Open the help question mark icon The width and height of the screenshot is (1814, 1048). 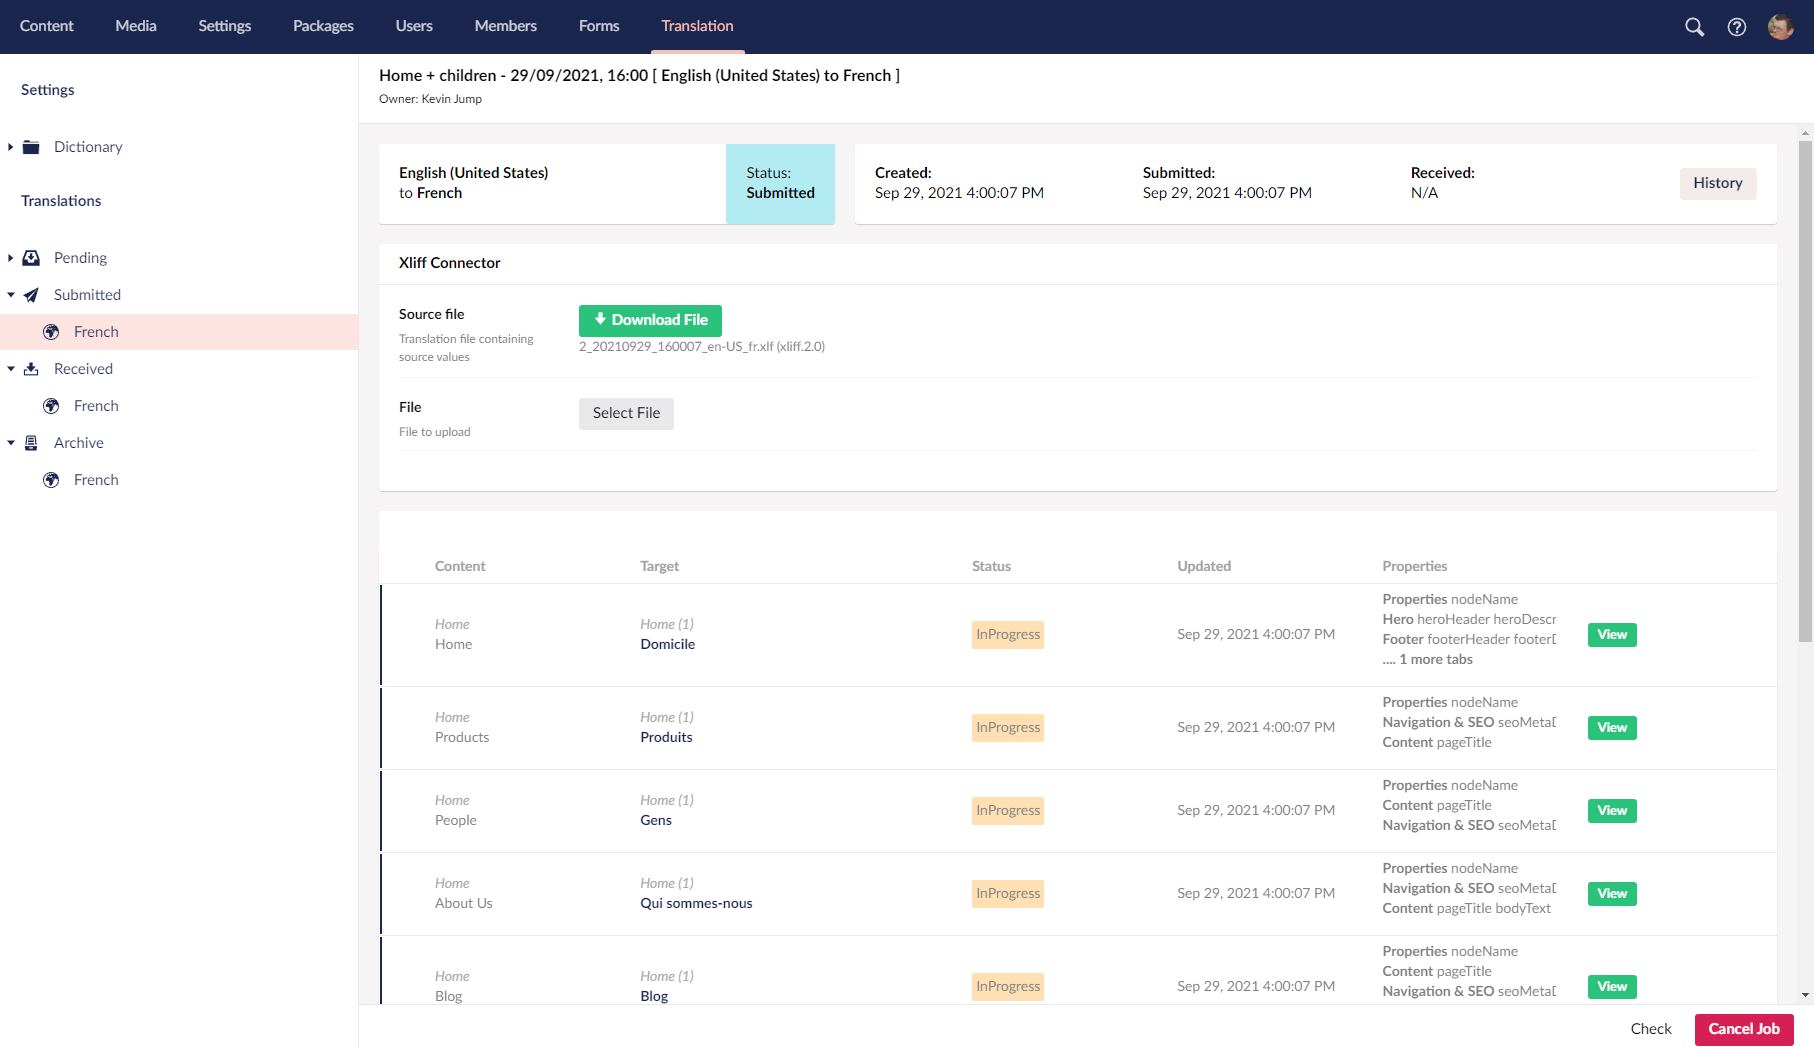(x=1737, y=27)
